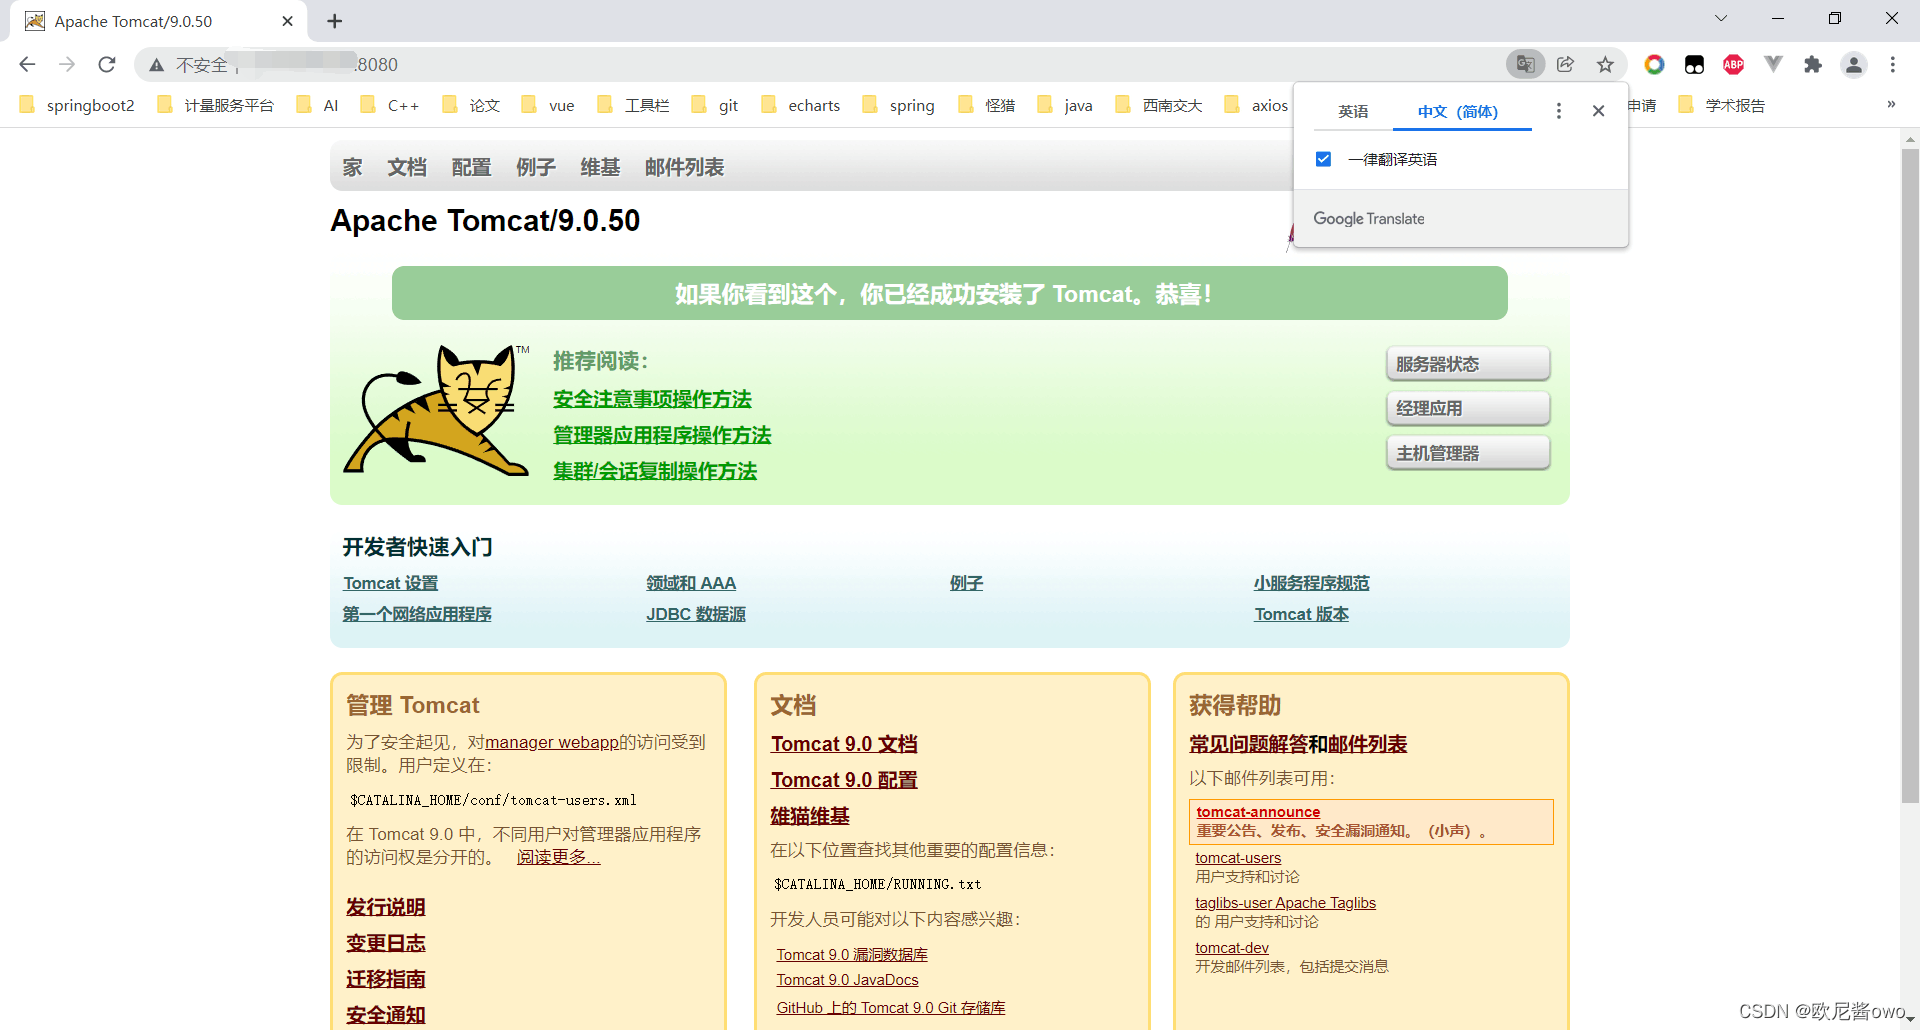This screenshot has height=1030, width=1920.
Task: Click the 服务器状态 button
Action: coord(1468,364)
